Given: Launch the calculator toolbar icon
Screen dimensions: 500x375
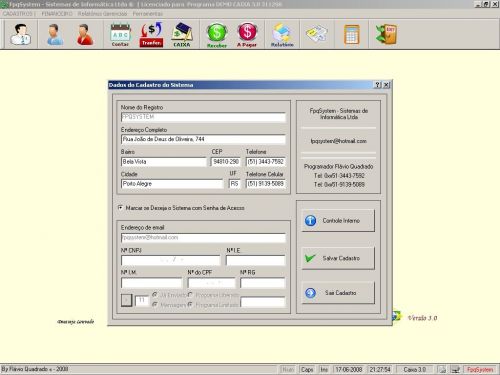Looking at the screenshot, I should (352, 34).
